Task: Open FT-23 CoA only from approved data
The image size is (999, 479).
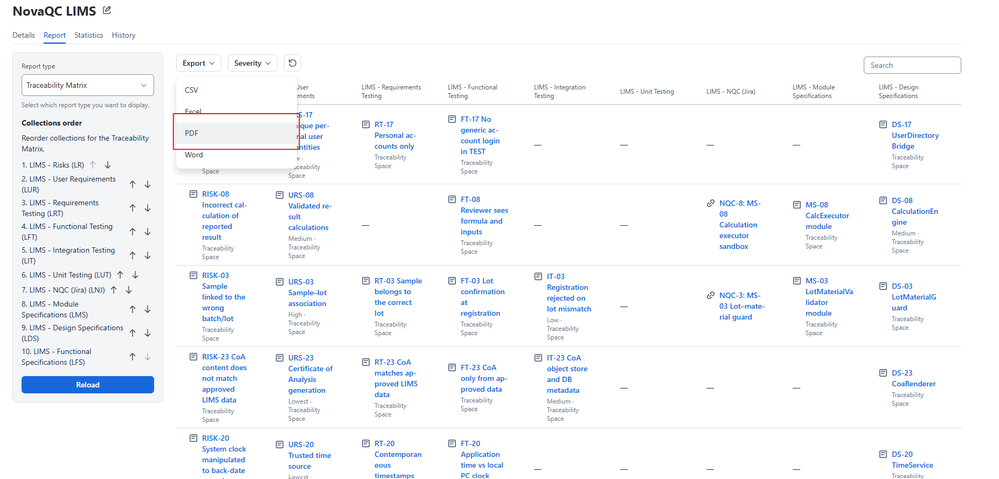Action: coord(484,378)
